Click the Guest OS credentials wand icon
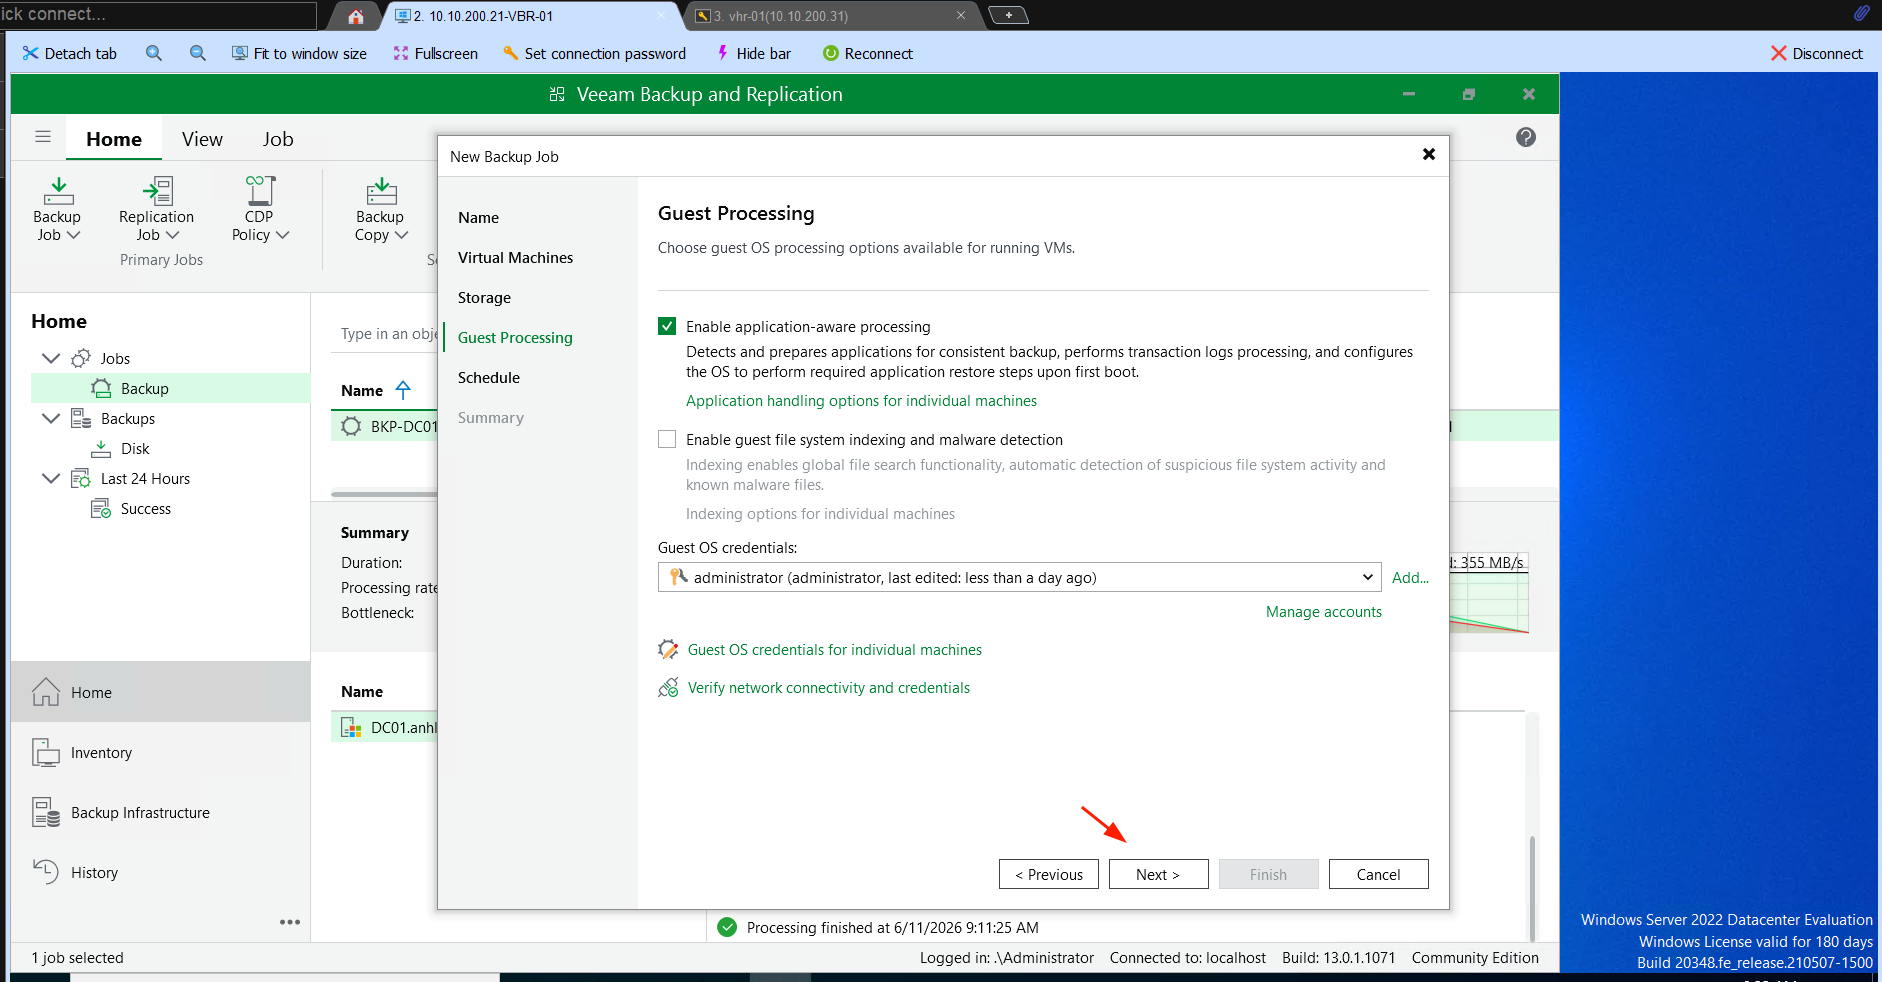This screenshot has width=1882, height=982. 668,650
